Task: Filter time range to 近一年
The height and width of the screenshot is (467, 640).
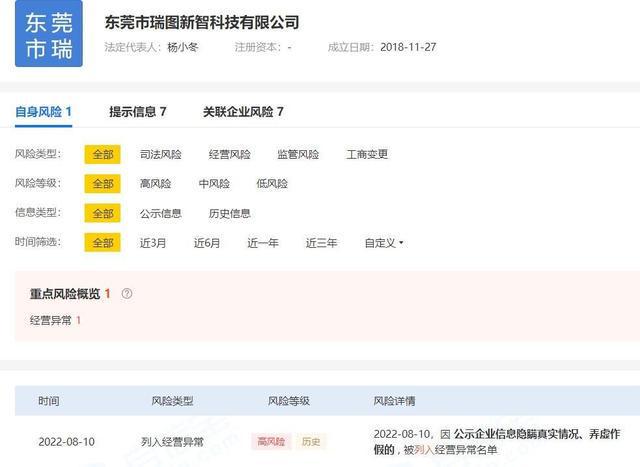Action: (263, 243)
